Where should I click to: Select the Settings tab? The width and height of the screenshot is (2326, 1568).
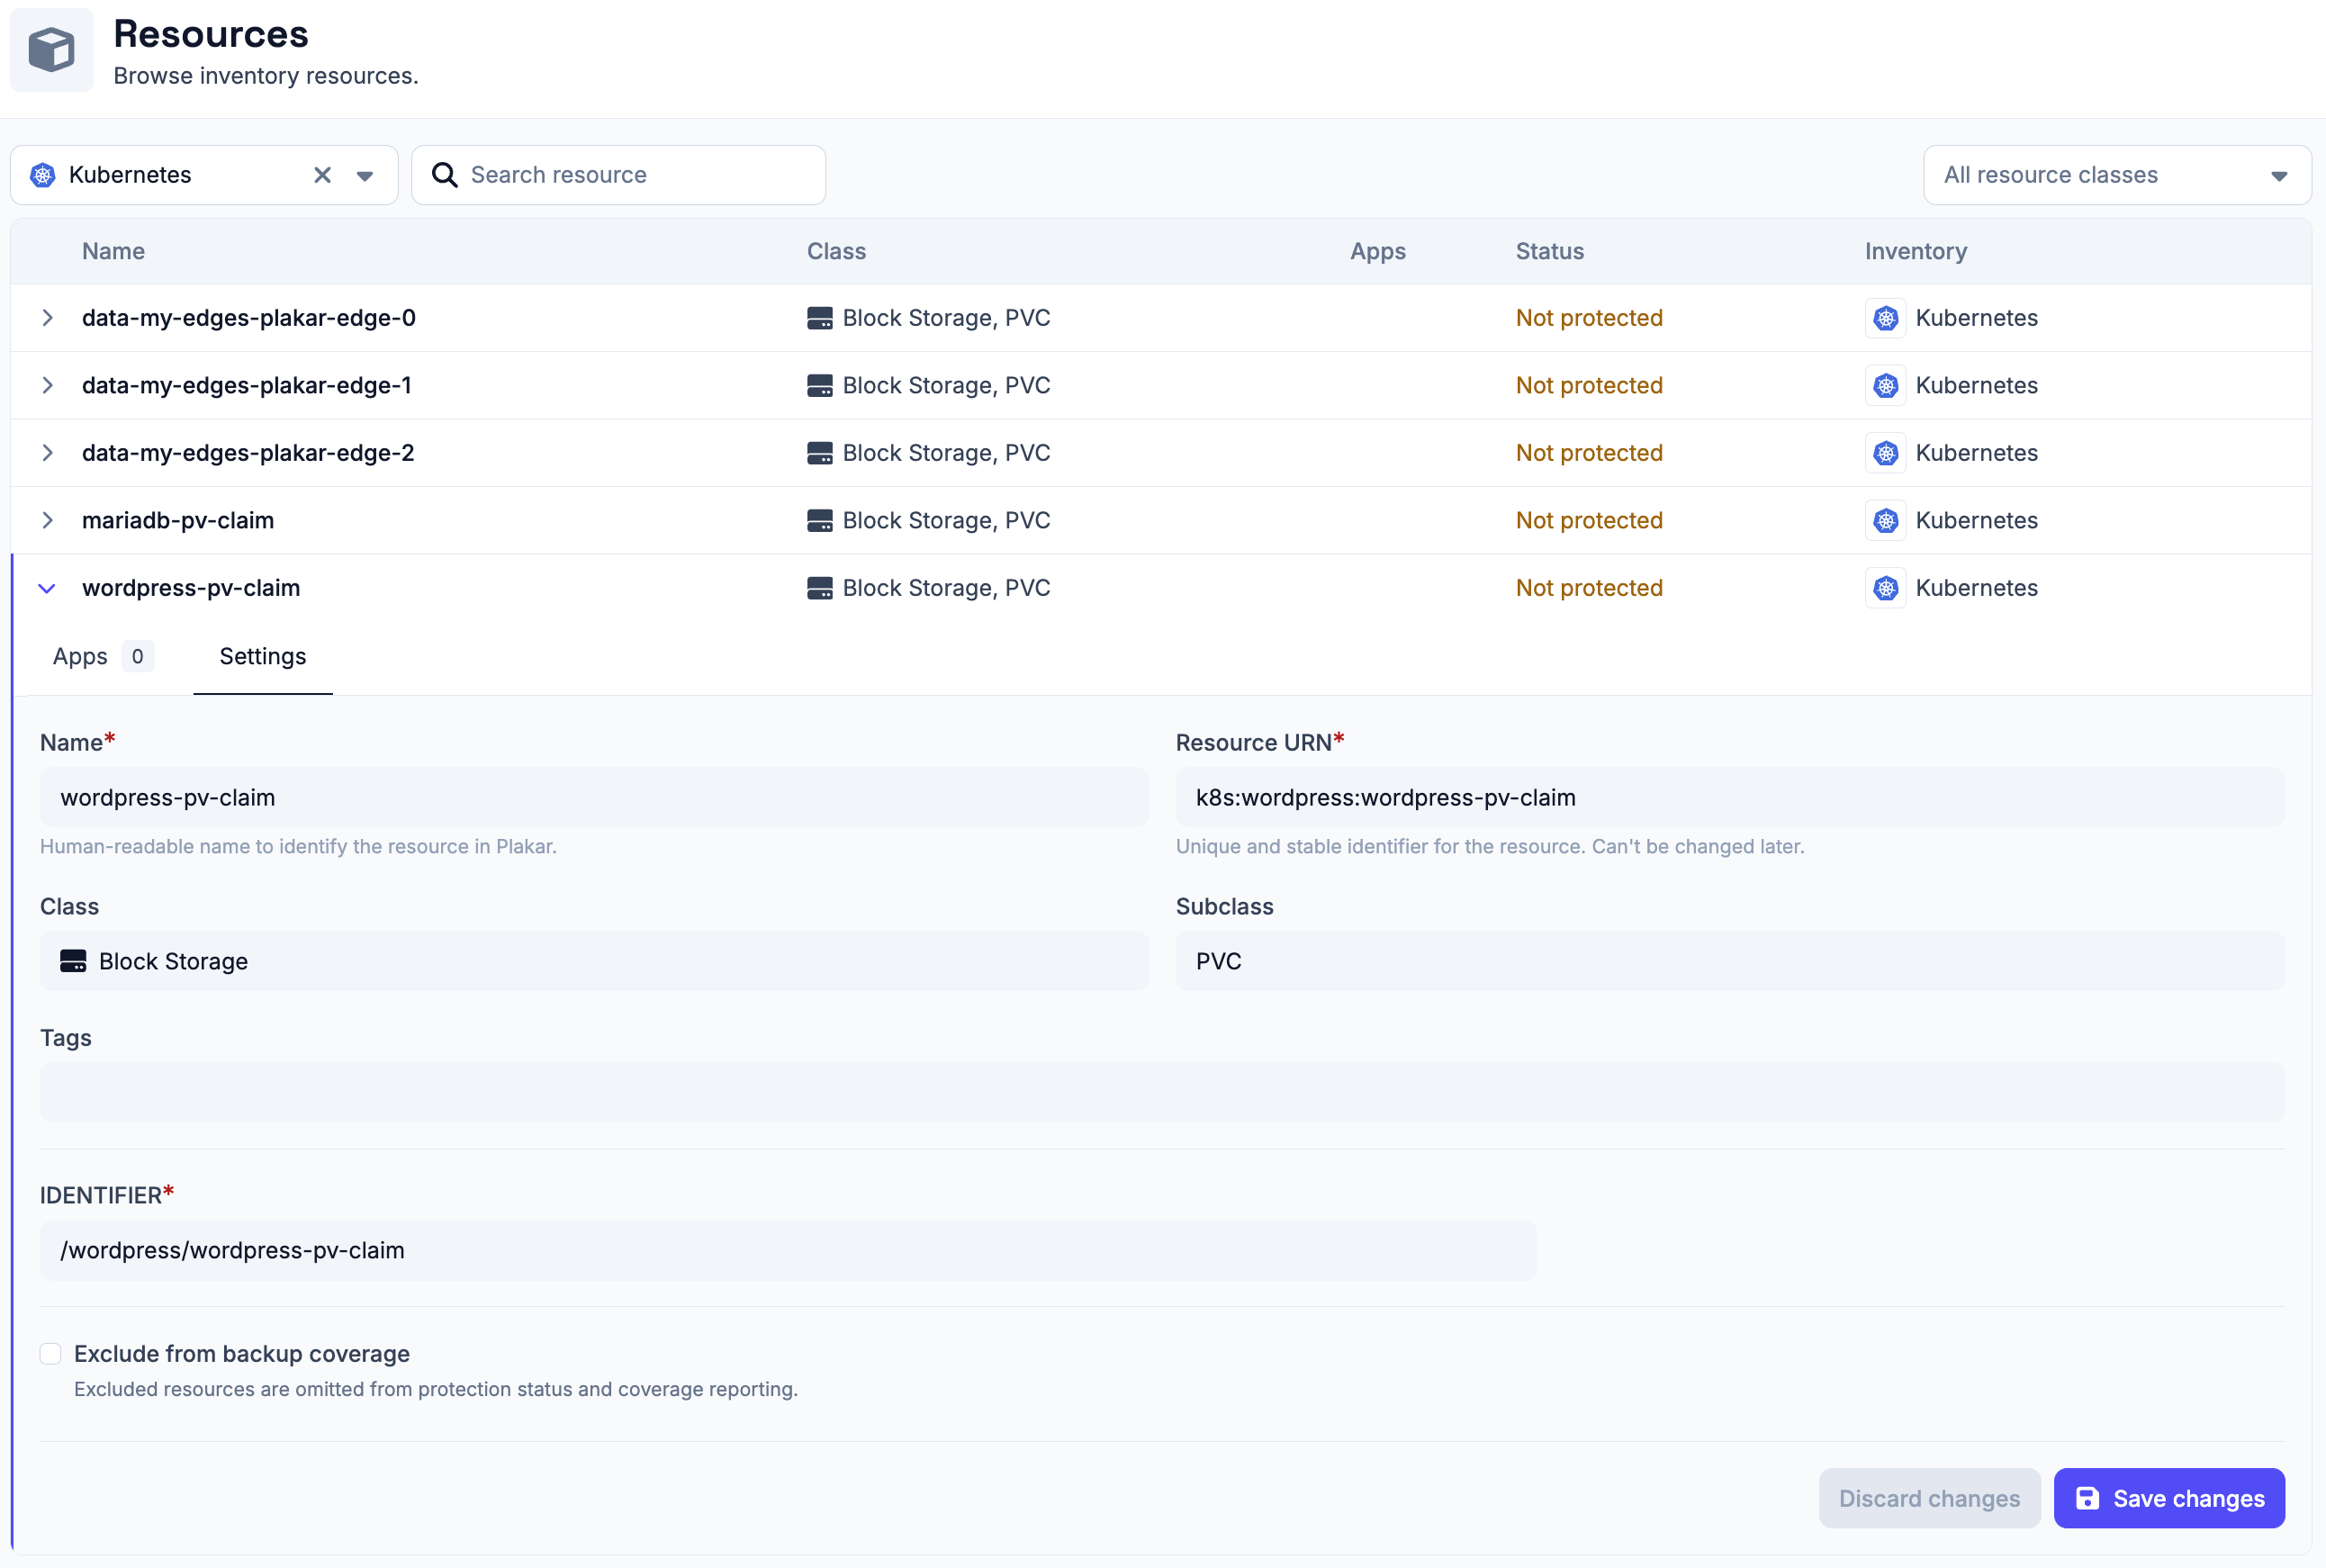(263, 657)
